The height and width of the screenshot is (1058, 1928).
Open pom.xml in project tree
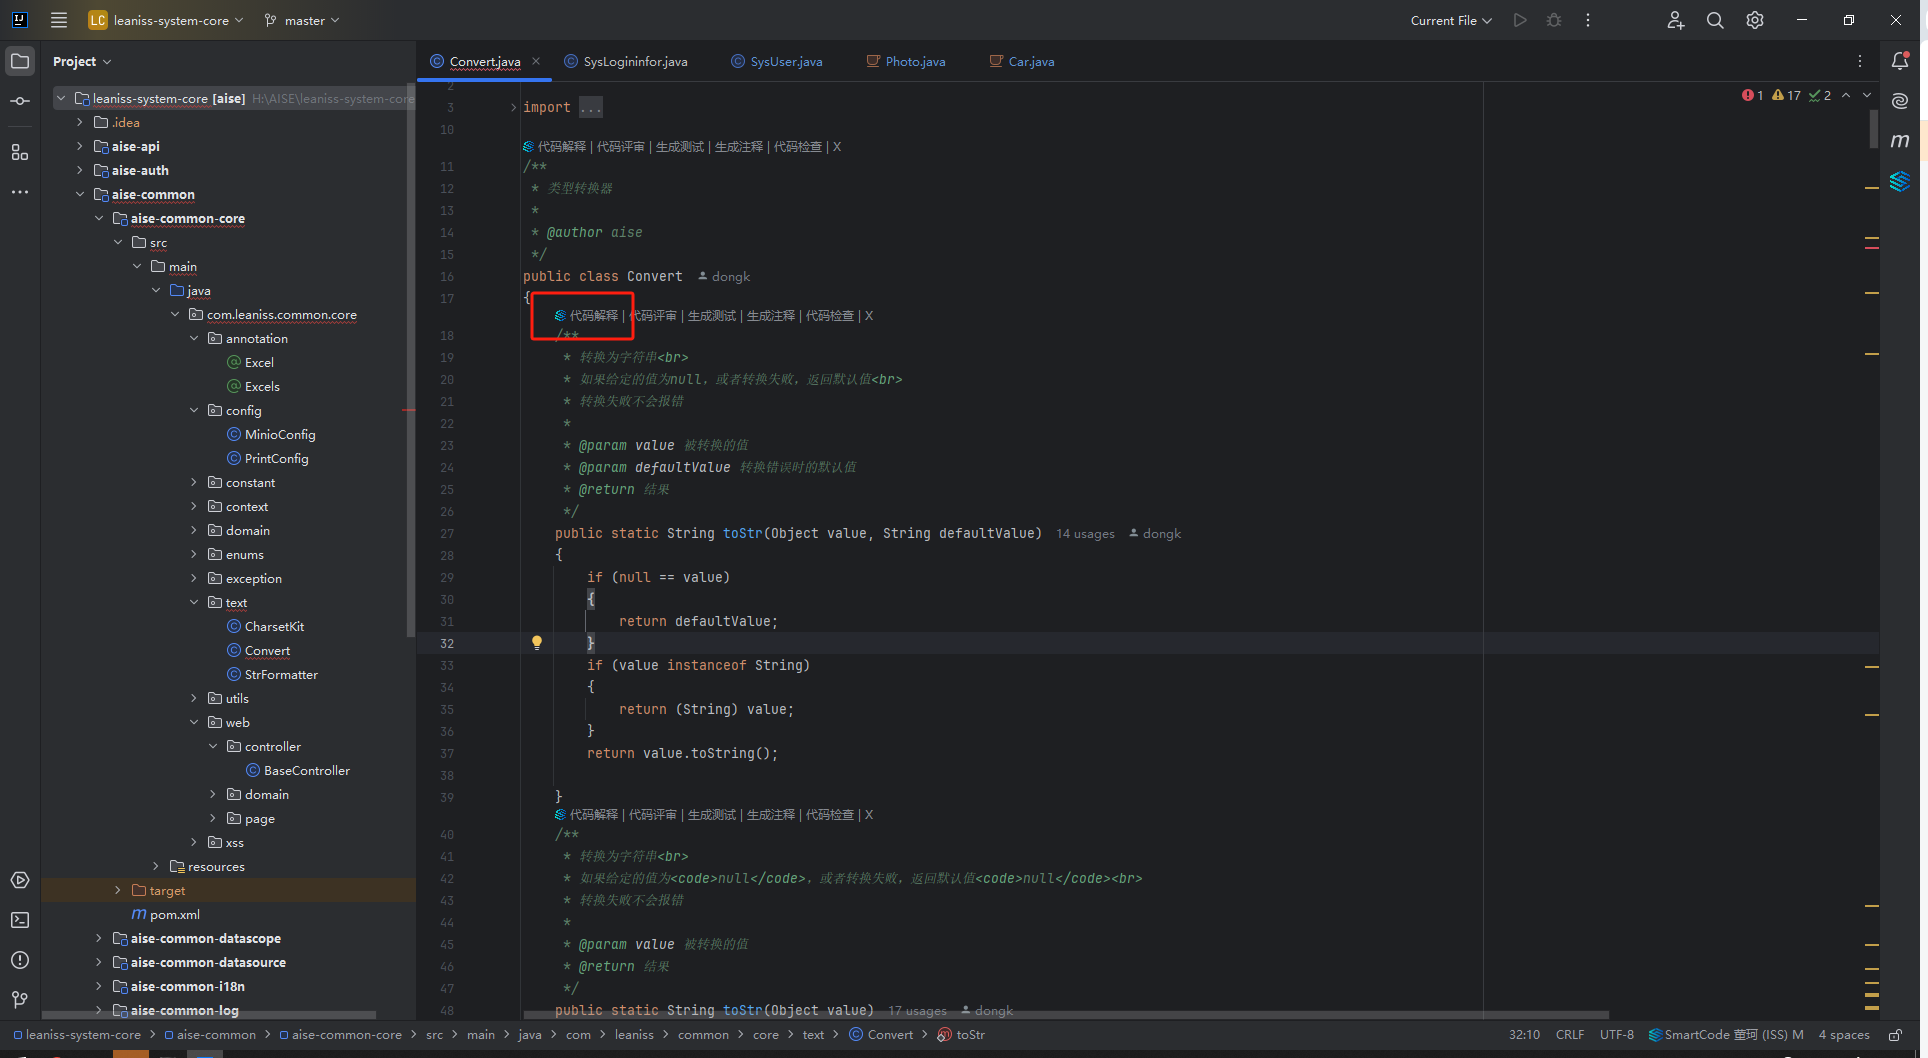[175, 914]
